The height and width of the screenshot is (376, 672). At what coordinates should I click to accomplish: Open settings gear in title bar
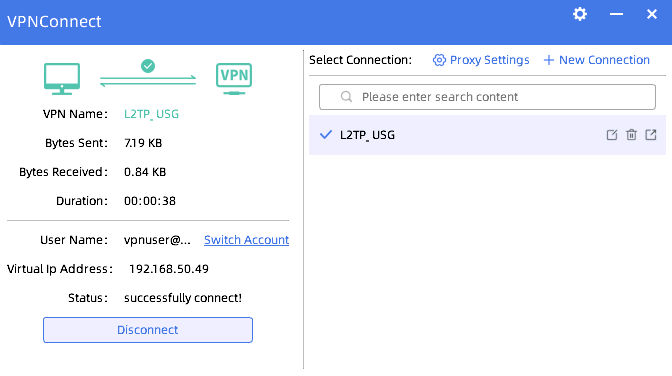(580, 14)
